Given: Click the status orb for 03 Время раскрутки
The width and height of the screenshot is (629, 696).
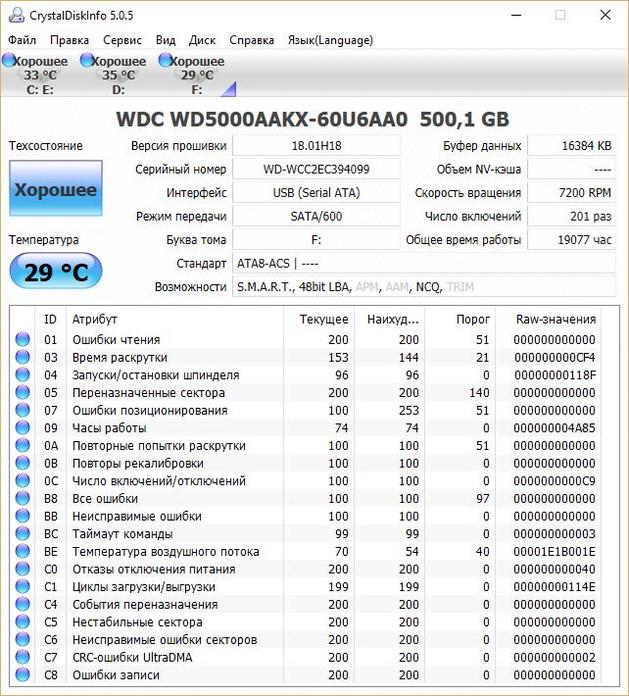Looking at the screenshot, I should tap(23, 357).
